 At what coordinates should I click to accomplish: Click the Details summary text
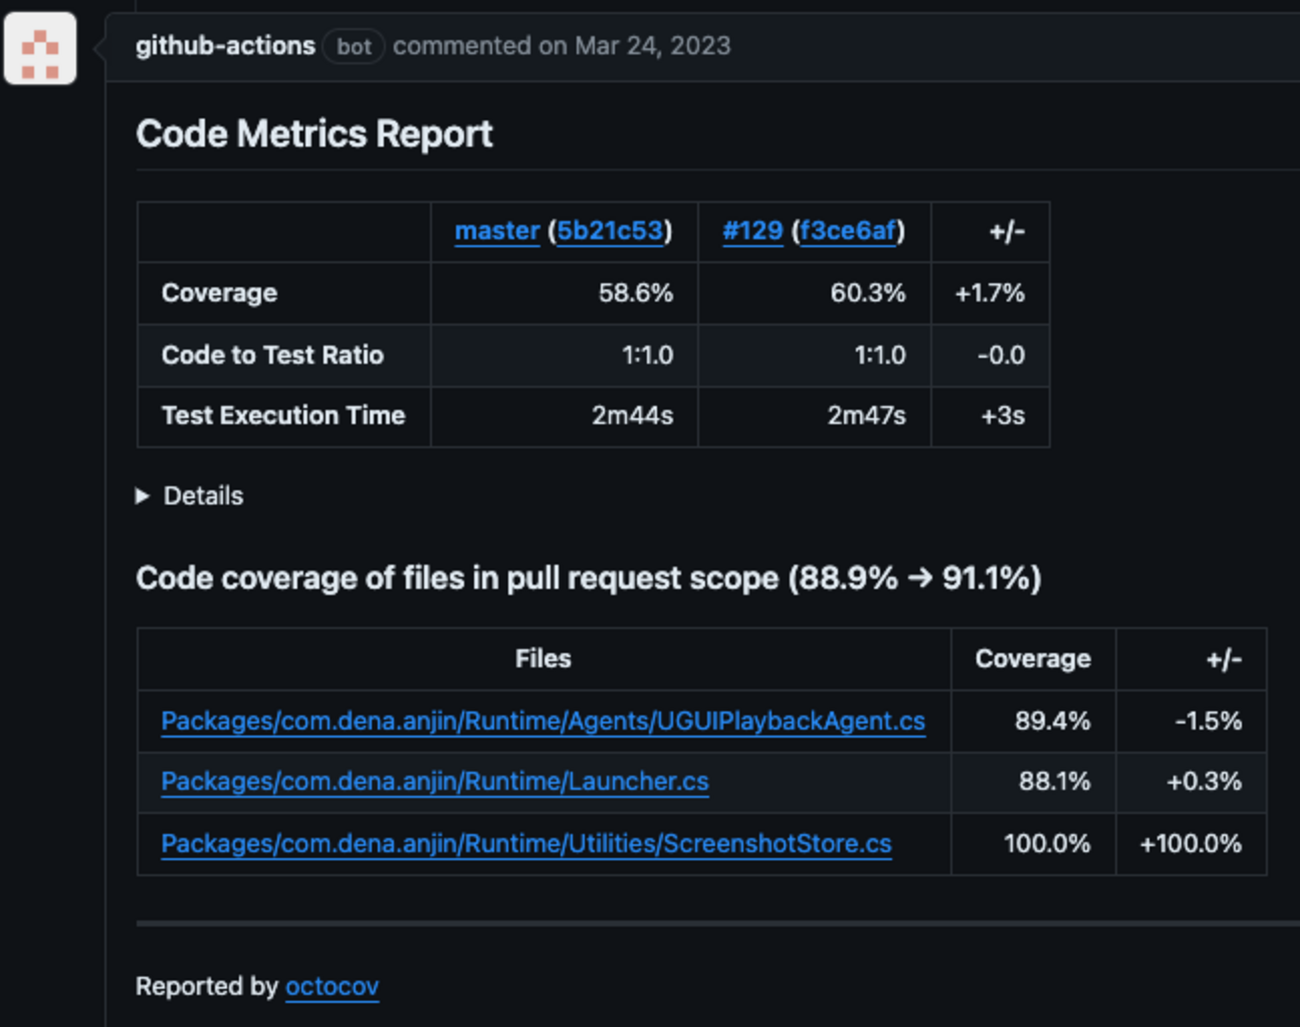[203, 496]
